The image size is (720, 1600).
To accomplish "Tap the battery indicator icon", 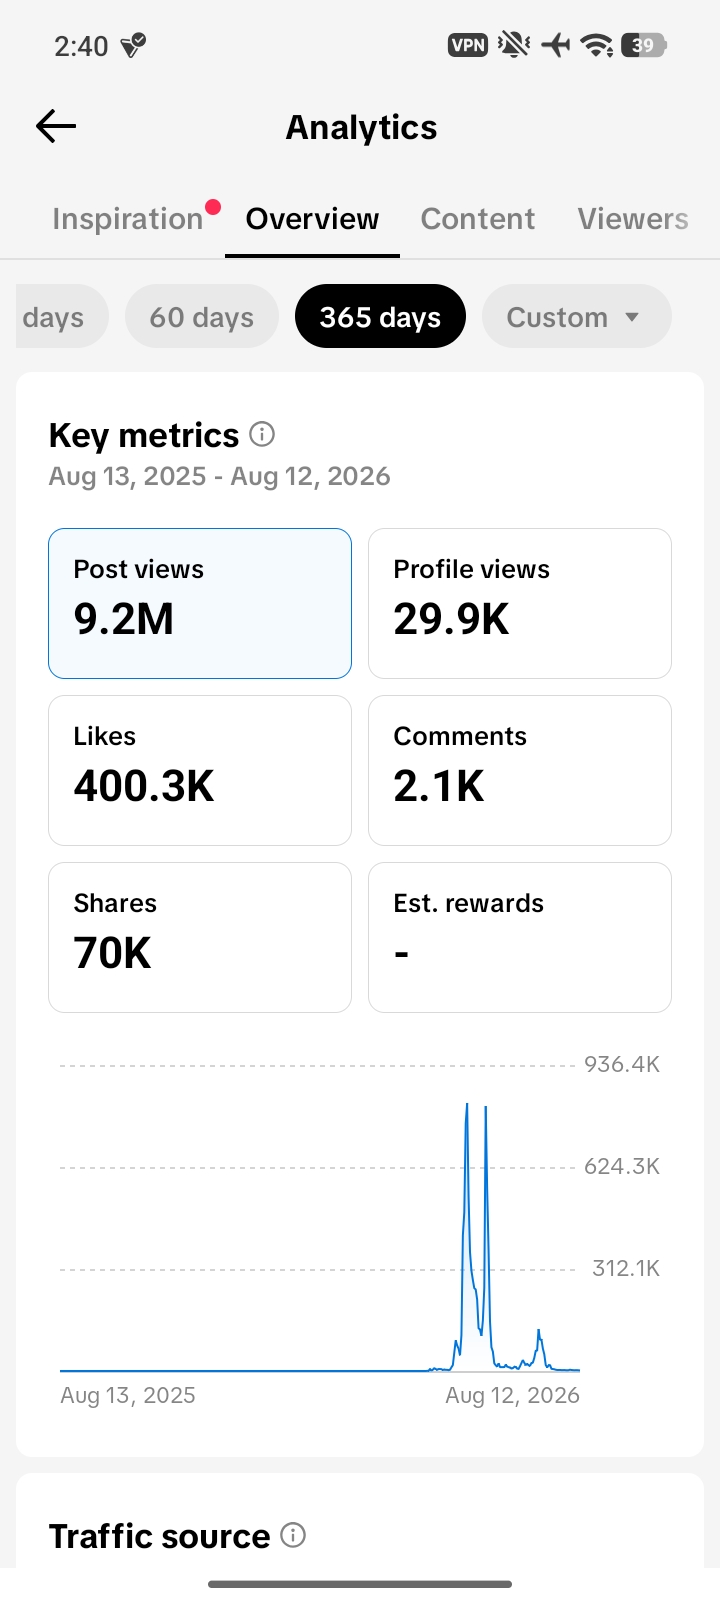I will 644,45.
